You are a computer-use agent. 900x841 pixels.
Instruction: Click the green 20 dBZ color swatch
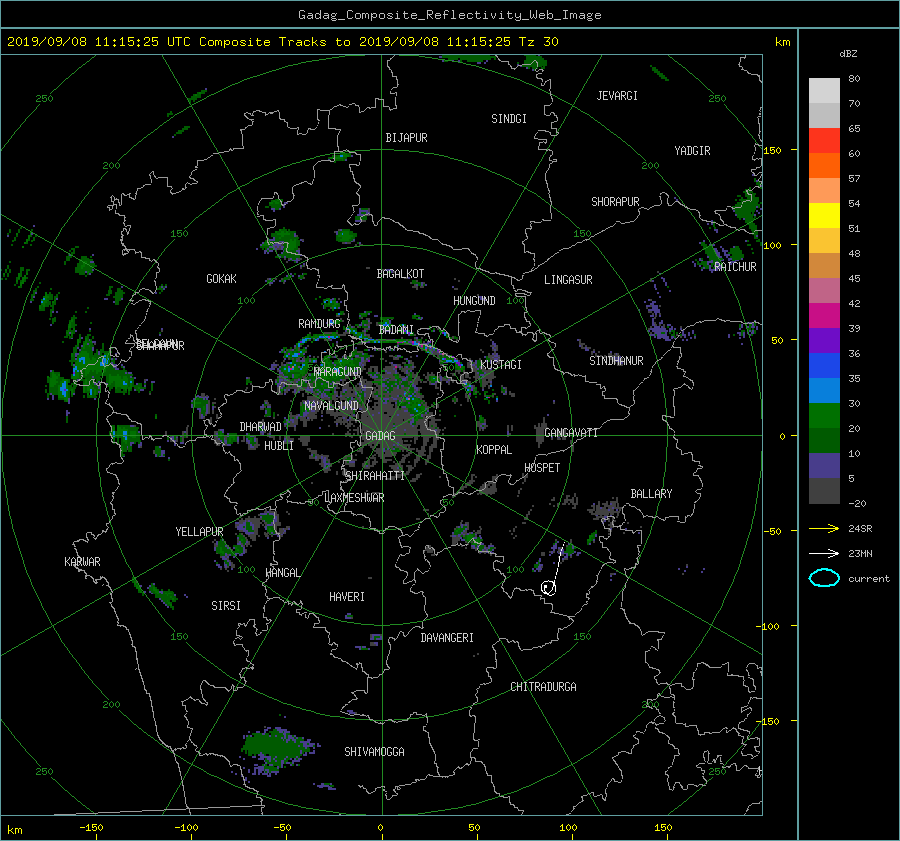point(824,416)
